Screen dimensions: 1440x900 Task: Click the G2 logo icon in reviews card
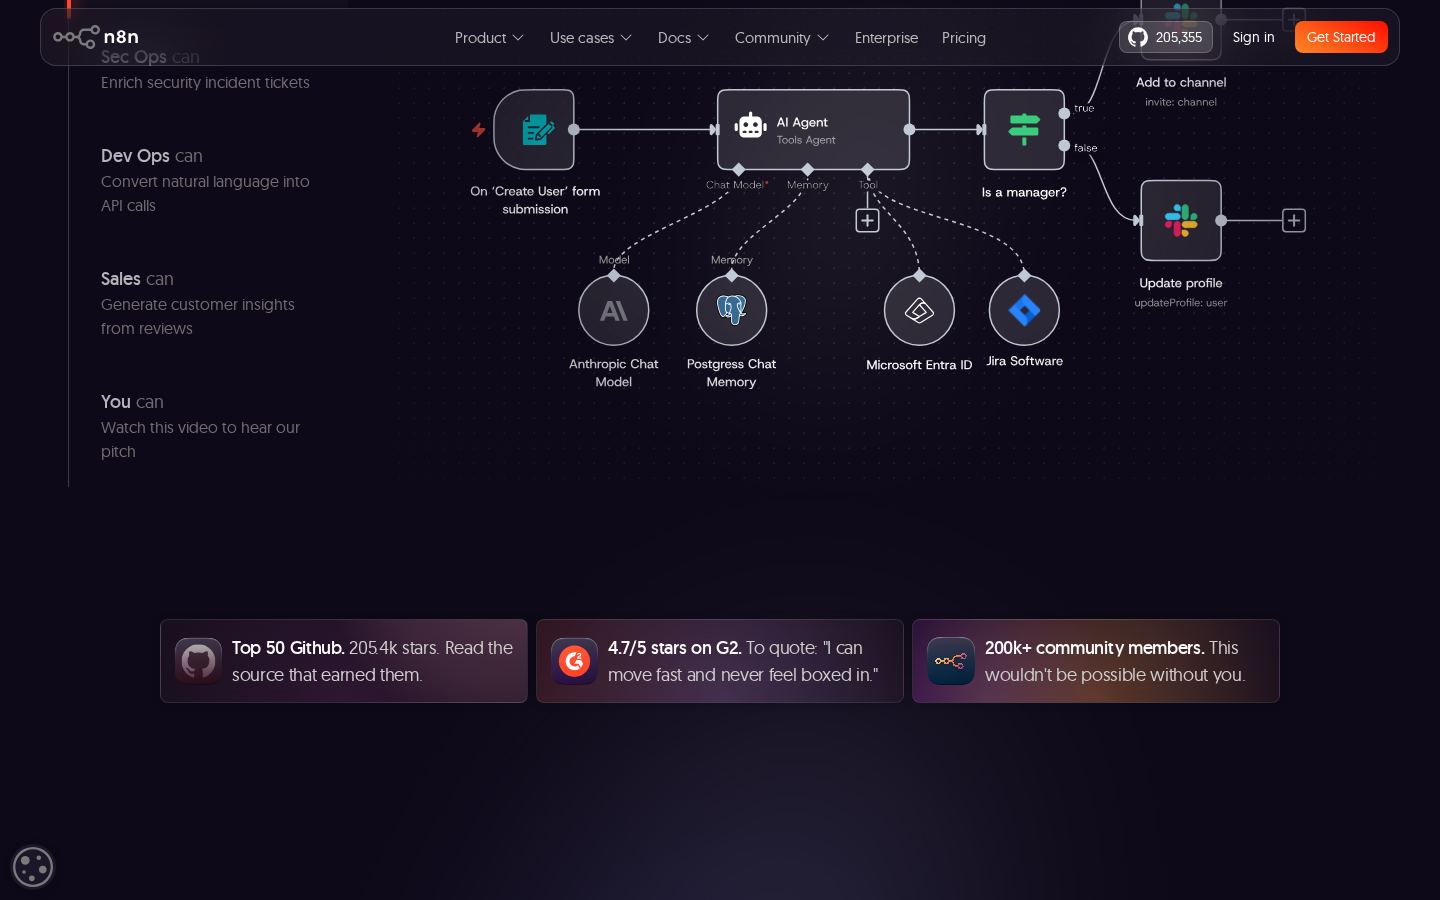(574, 661)
